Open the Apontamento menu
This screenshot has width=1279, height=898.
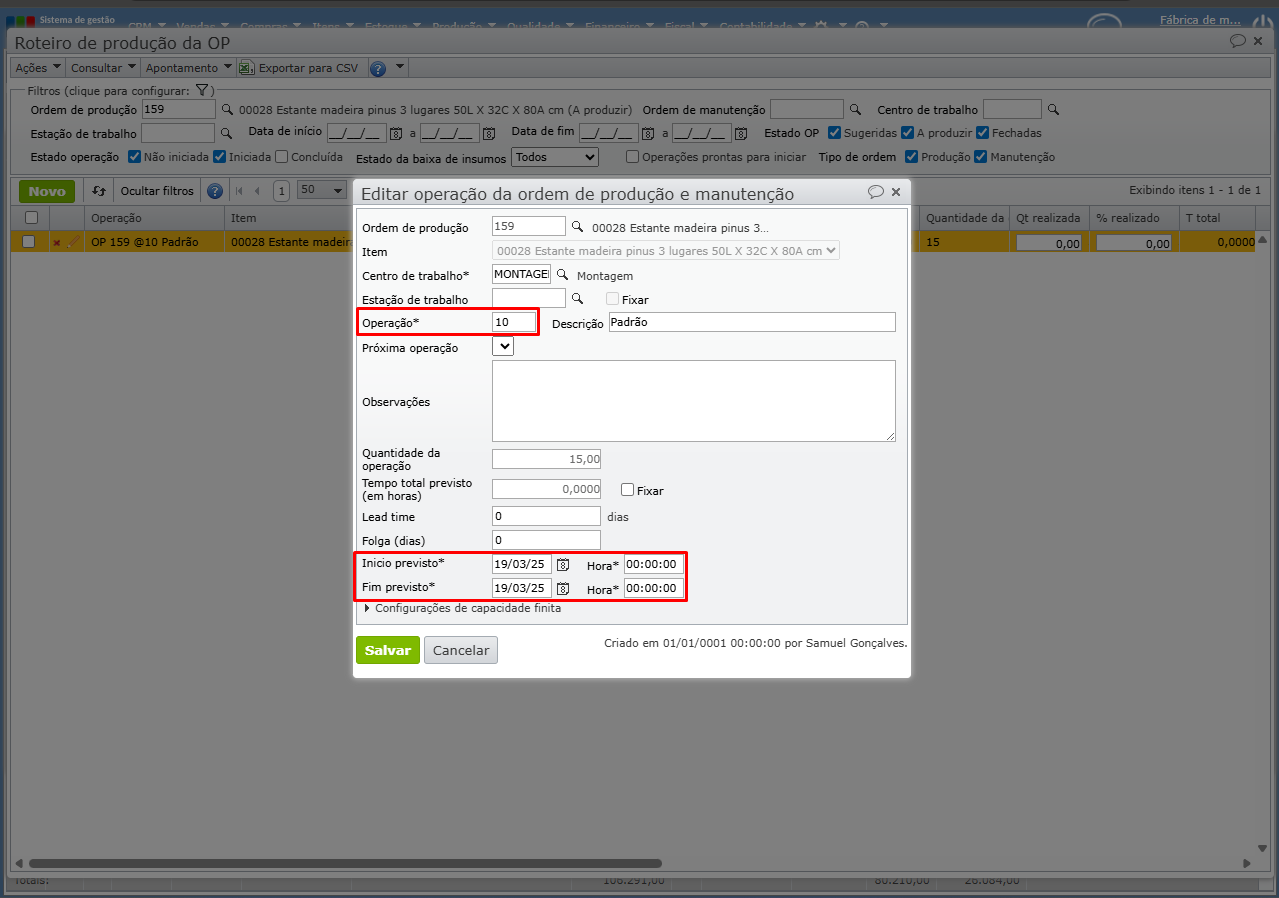click(188, 68)
